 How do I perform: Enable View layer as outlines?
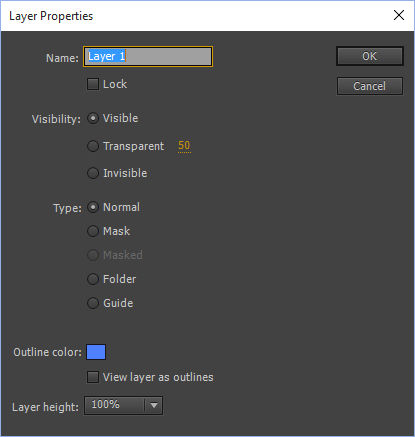93,377
